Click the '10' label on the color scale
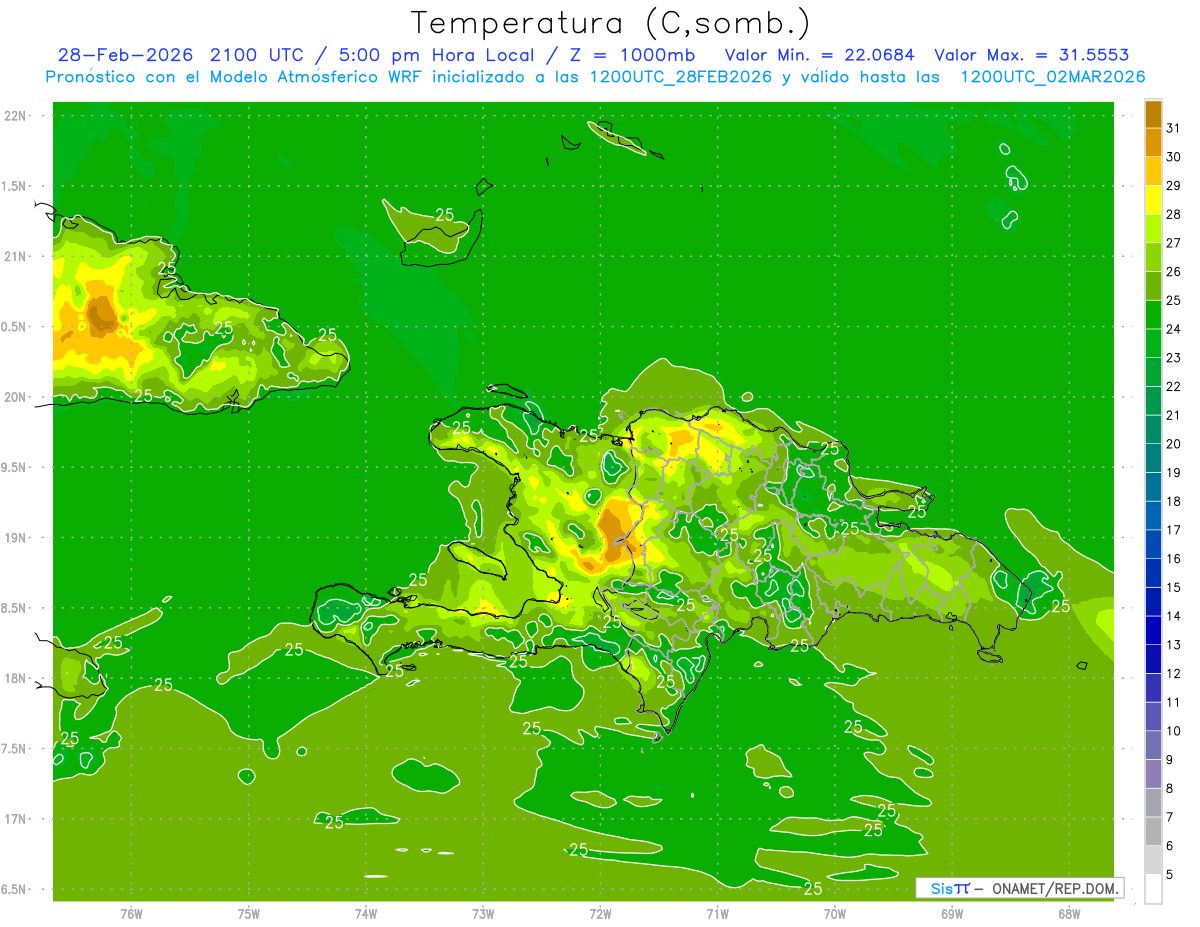 point(1174,731)
